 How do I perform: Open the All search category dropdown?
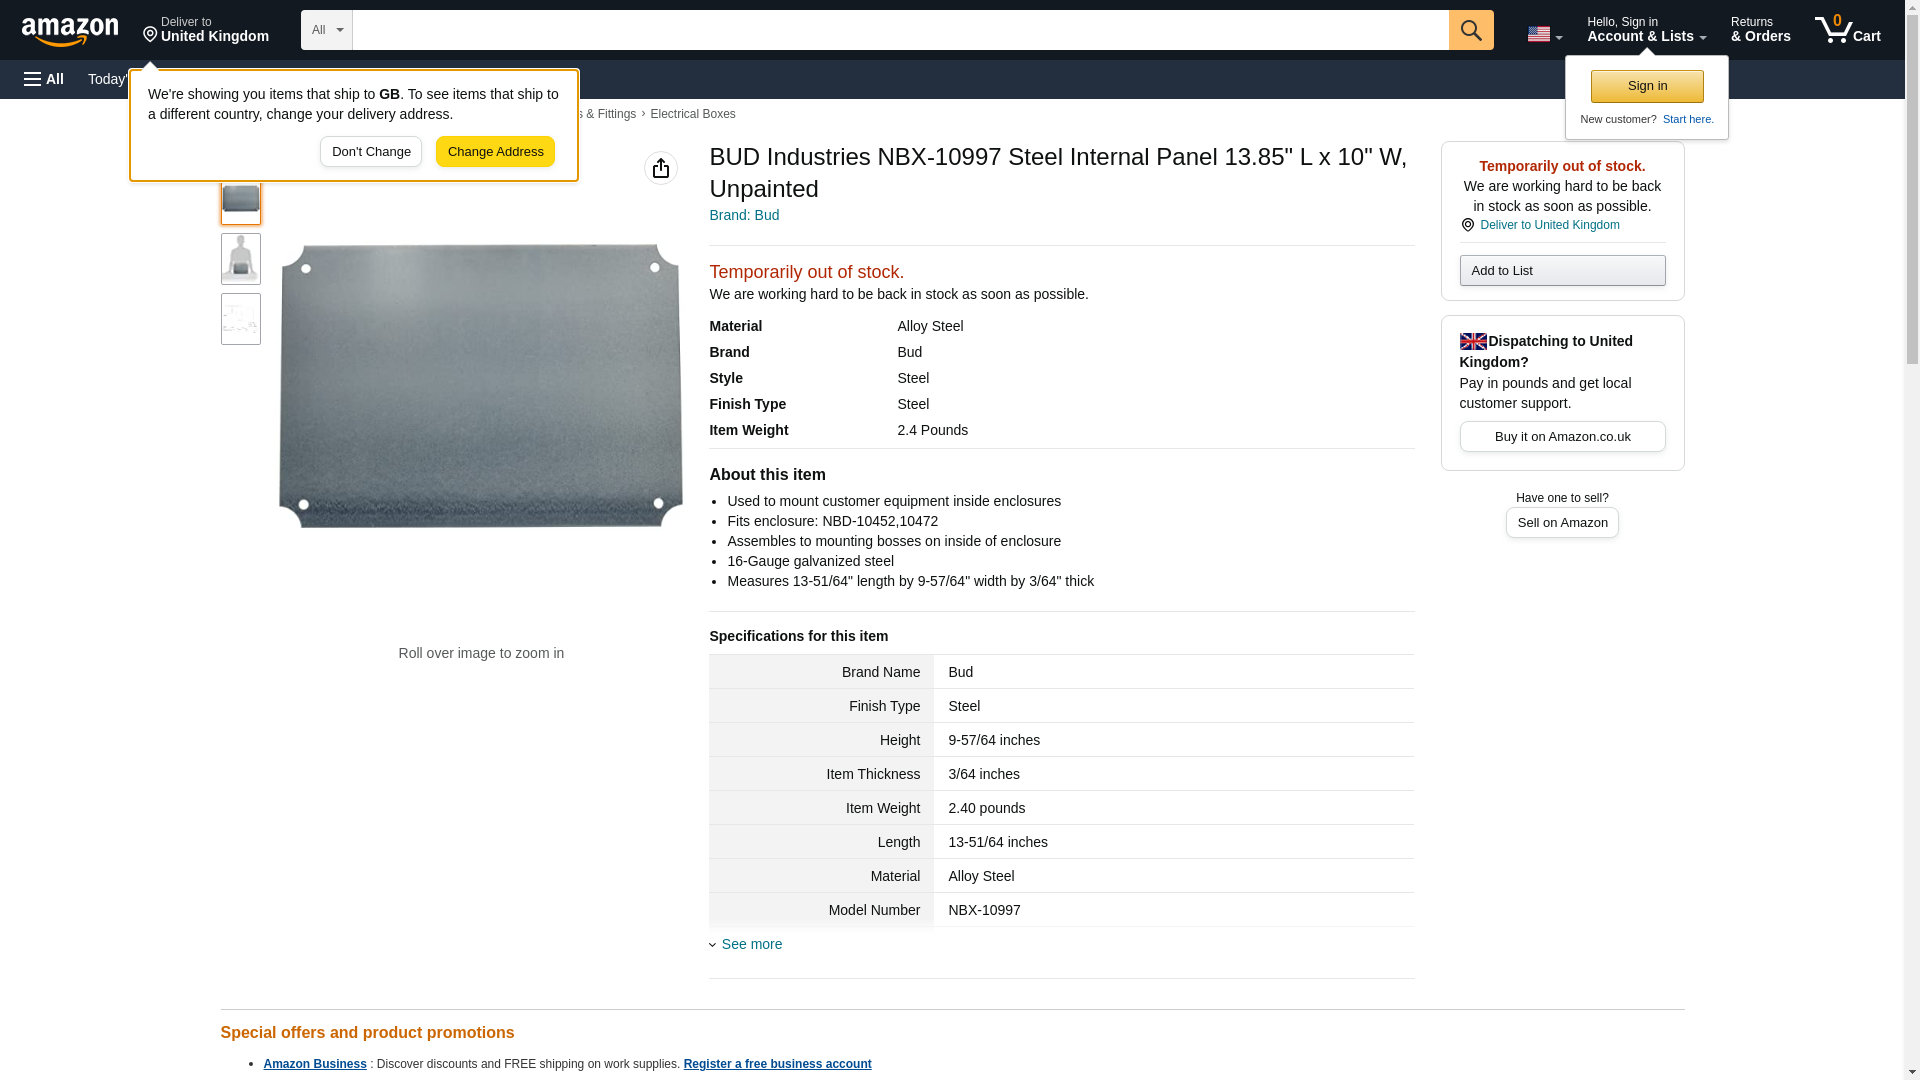(x=326, y=30)
